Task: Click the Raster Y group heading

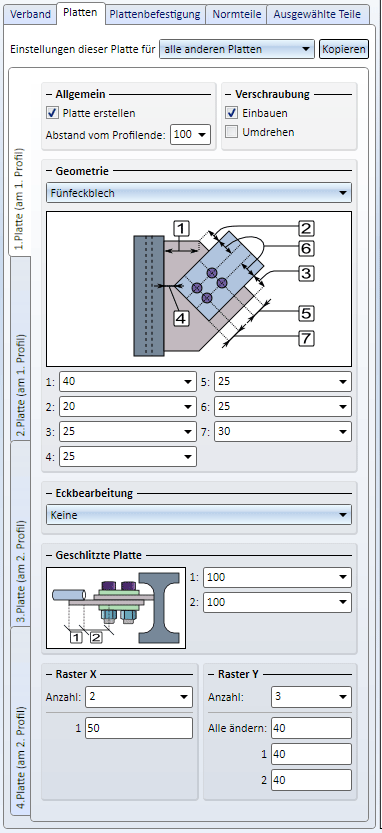Action: (238, 674)
